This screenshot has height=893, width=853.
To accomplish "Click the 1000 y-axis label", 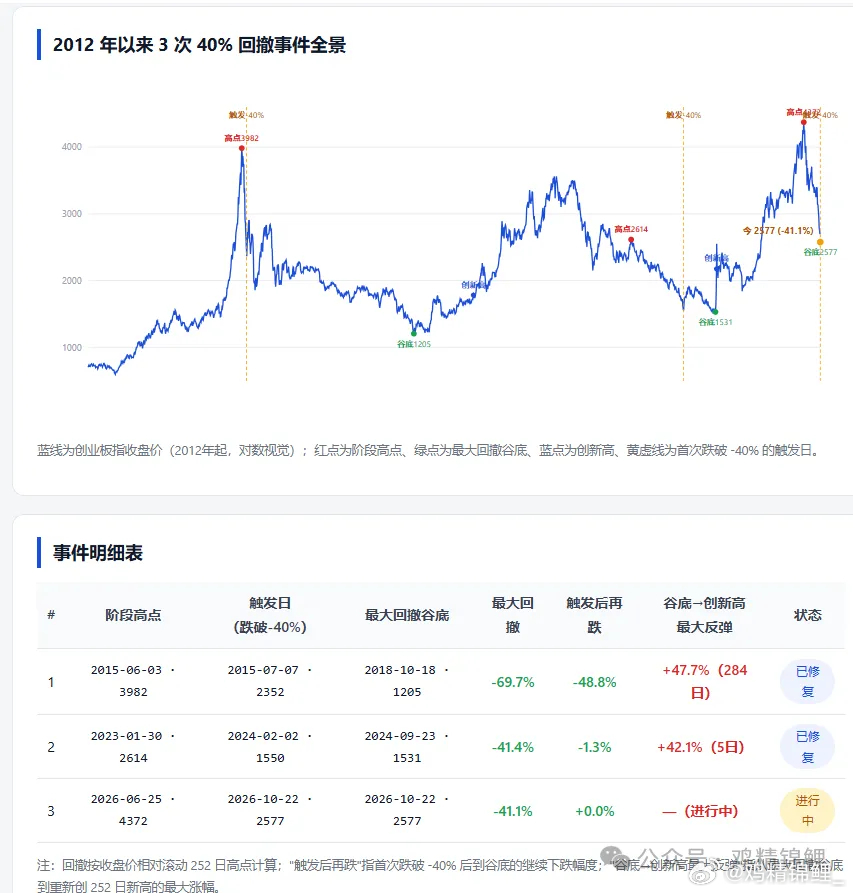I will coord(72,347).
